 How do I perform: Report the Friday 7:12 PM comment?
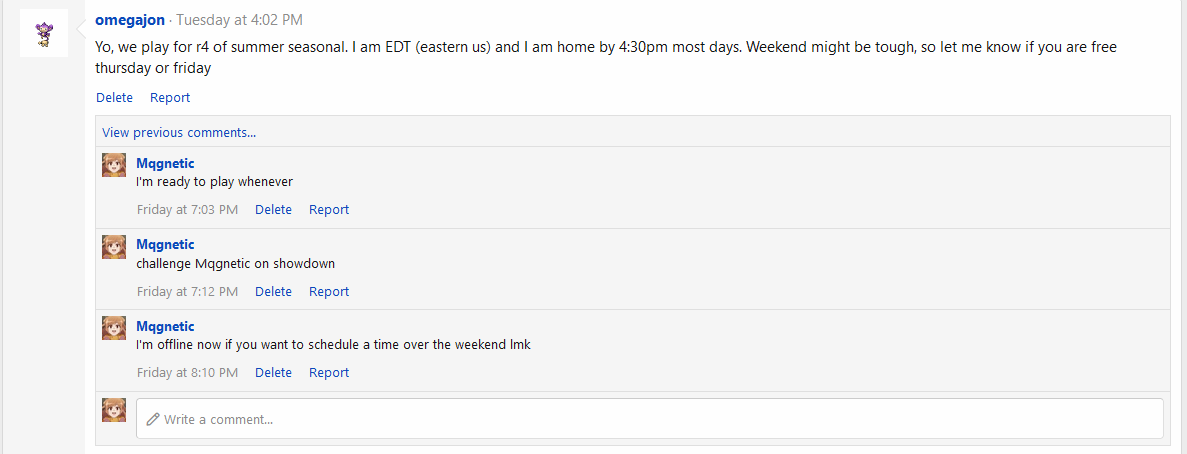tap(329, 292)
